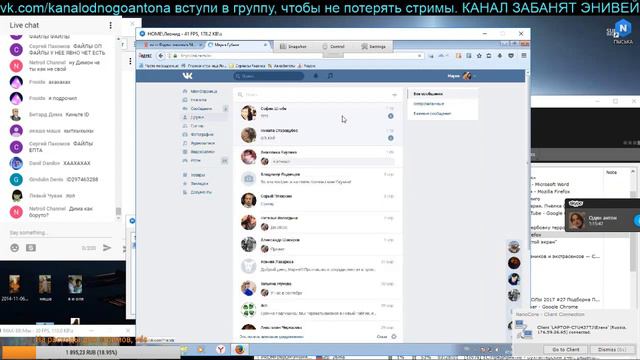Open Video item in VK sidebar
This screenshot has width=640, height=360.
point(202,152)
